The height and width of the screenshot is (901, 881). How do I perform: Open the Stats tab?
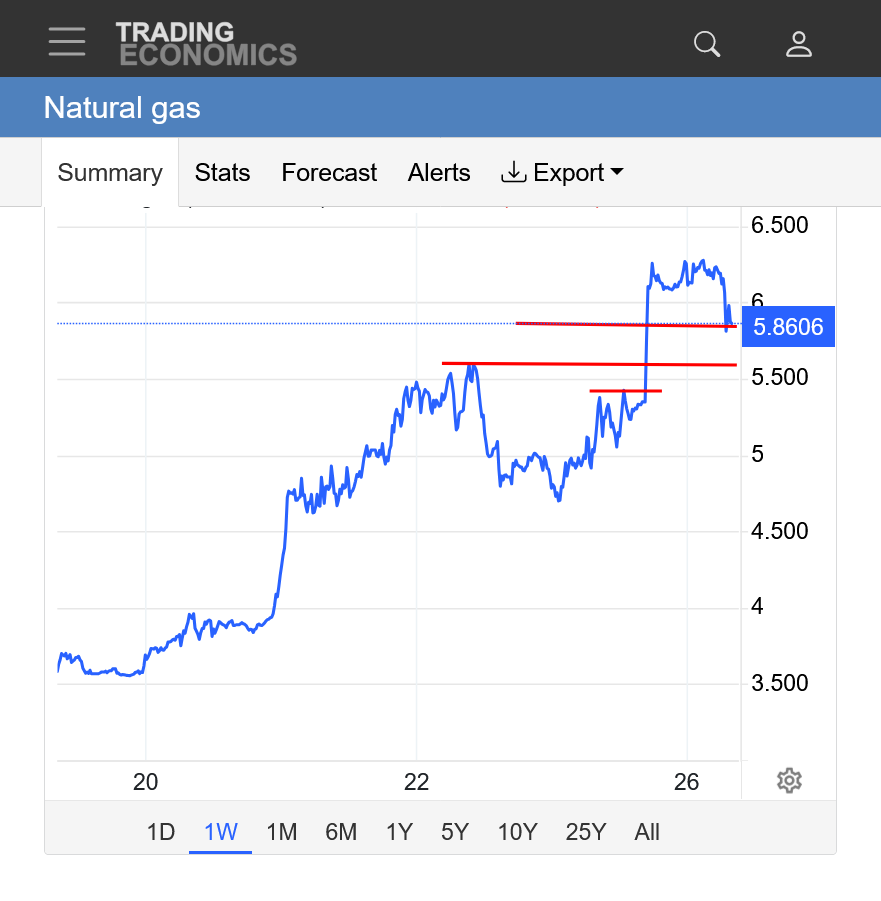222,173
